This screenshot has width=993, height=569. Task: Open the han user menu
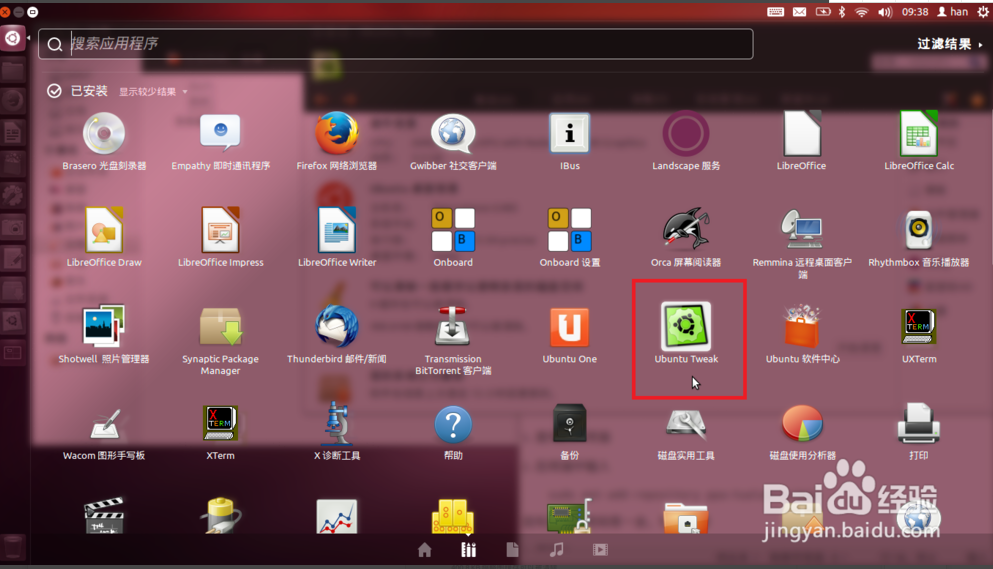[x=952, y=11]
